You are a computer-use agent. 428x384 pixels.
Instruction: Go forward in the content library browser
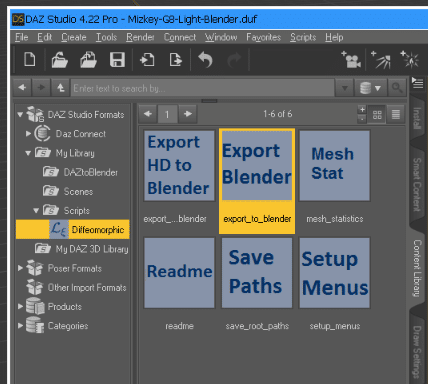41,88
